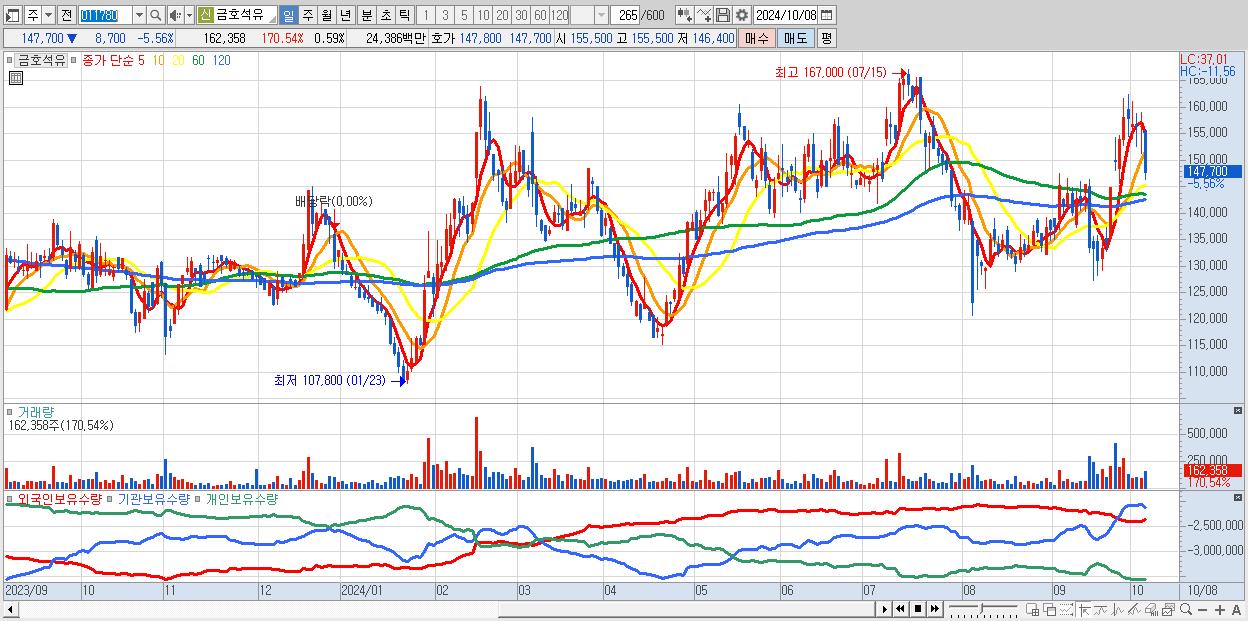Click the 매도 sell button
The height and width of the screenshot is (621, 1248).
pyautogui.click(x=795, y=38)
